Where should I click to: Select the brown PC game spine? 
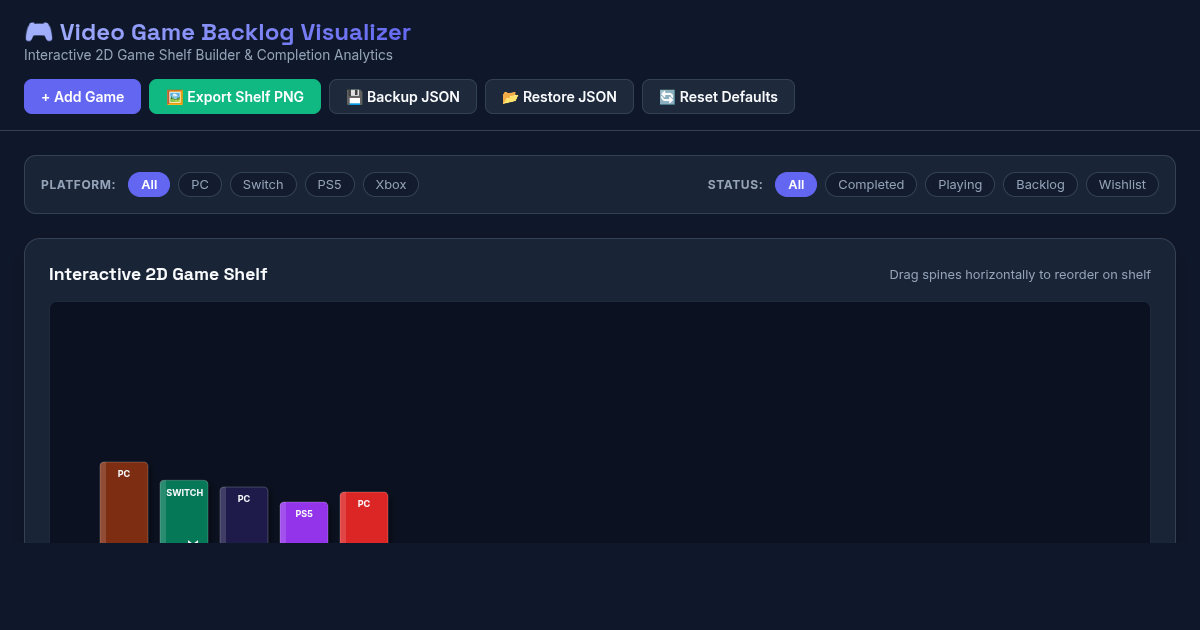click(x=124, y=503)
